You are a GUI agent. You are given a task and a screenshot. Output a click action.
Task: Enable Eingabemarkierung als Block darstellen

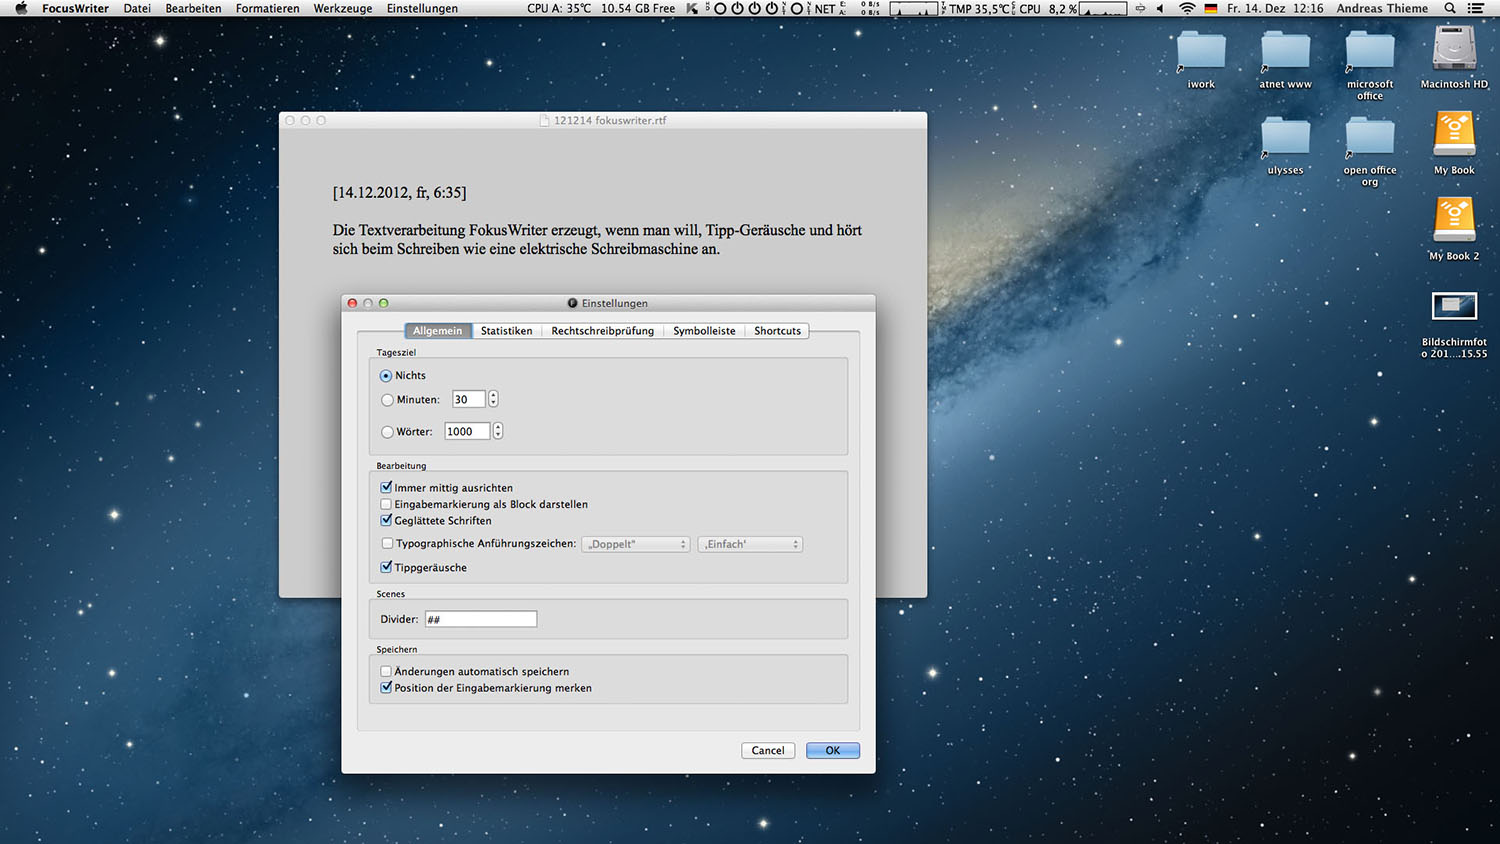(x=386, y=504)
